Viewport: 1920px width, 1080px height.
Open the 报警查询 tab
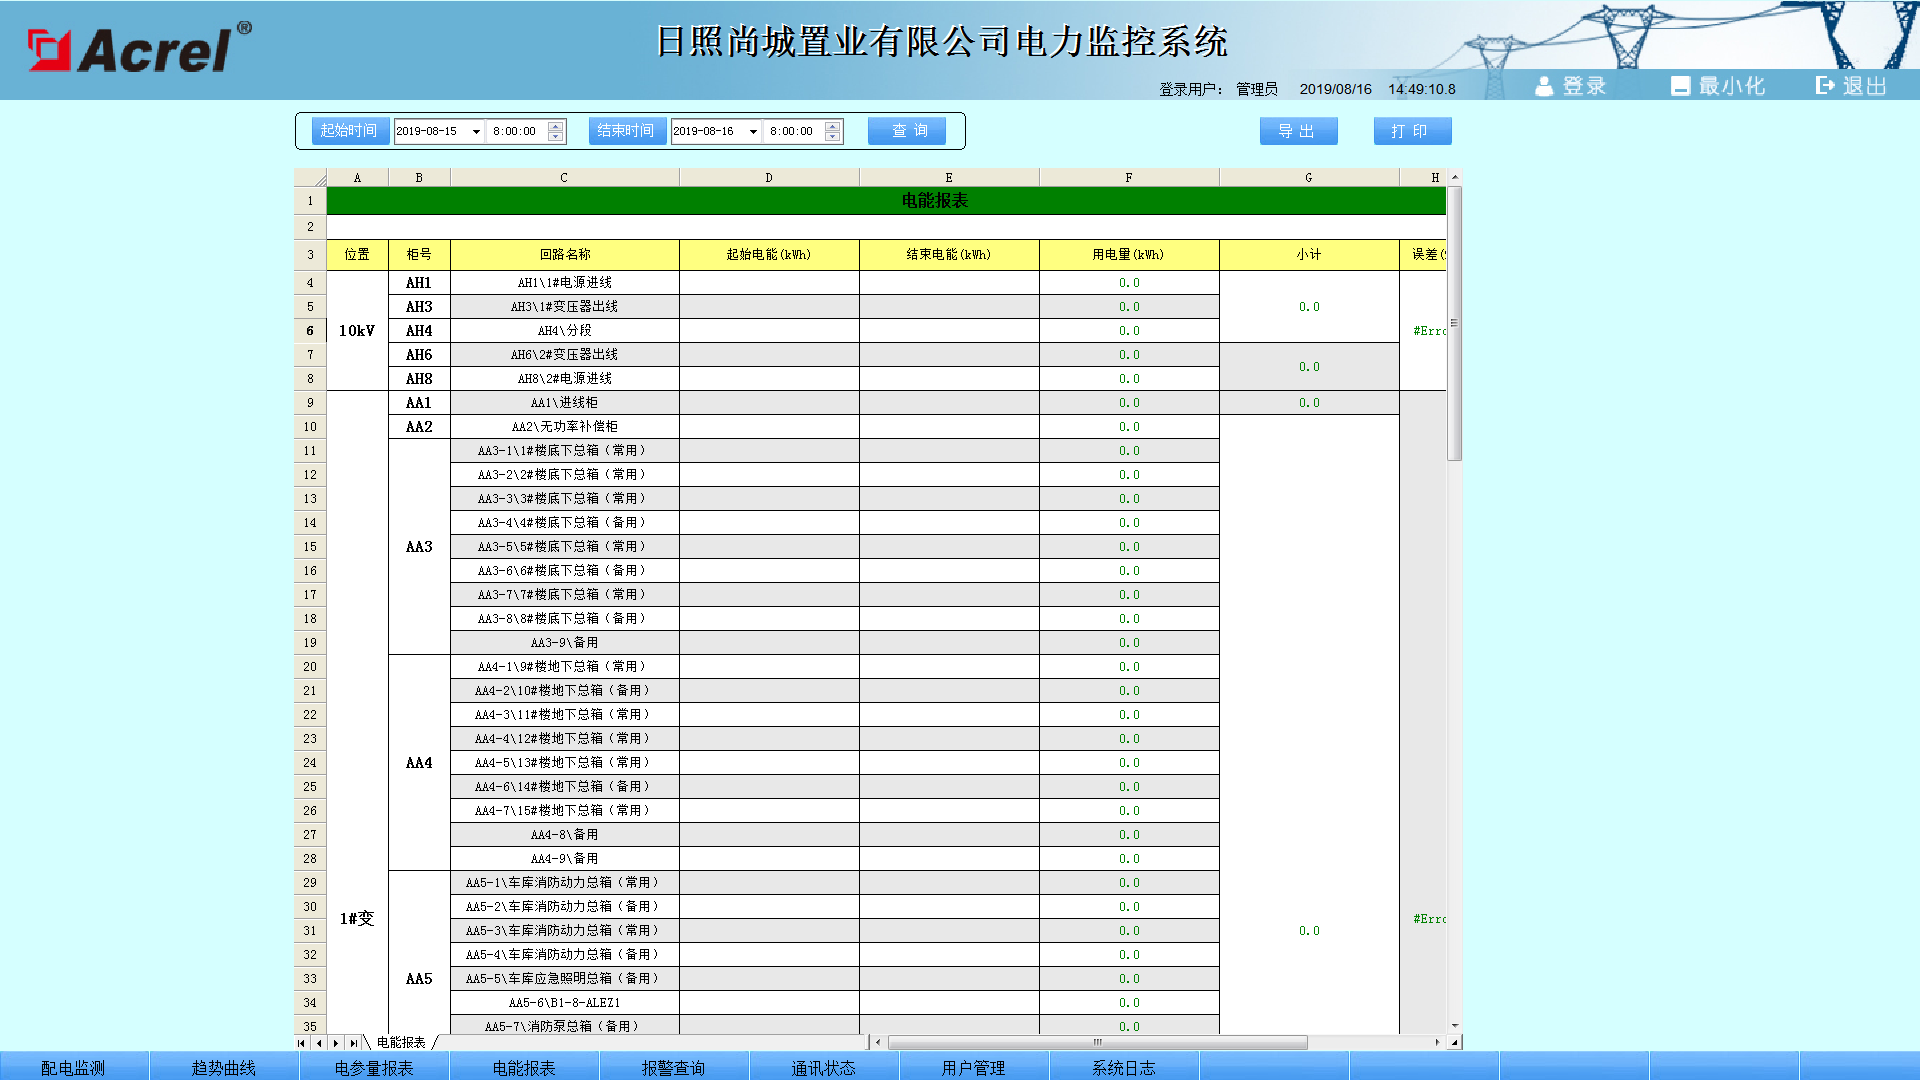click(674, 1067)
